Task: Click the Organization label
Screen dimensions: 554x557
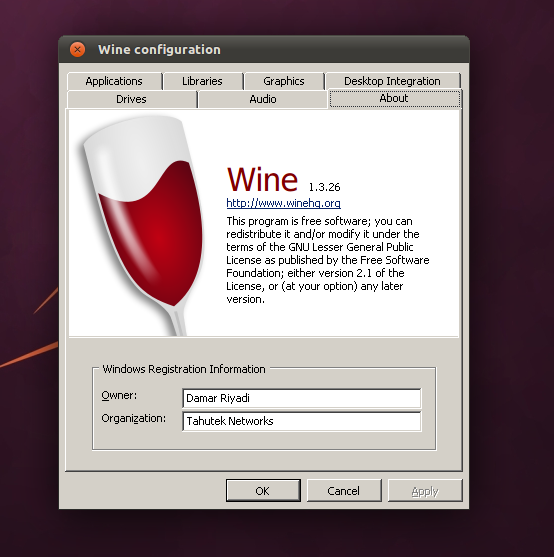Action: tap(134, 418)
